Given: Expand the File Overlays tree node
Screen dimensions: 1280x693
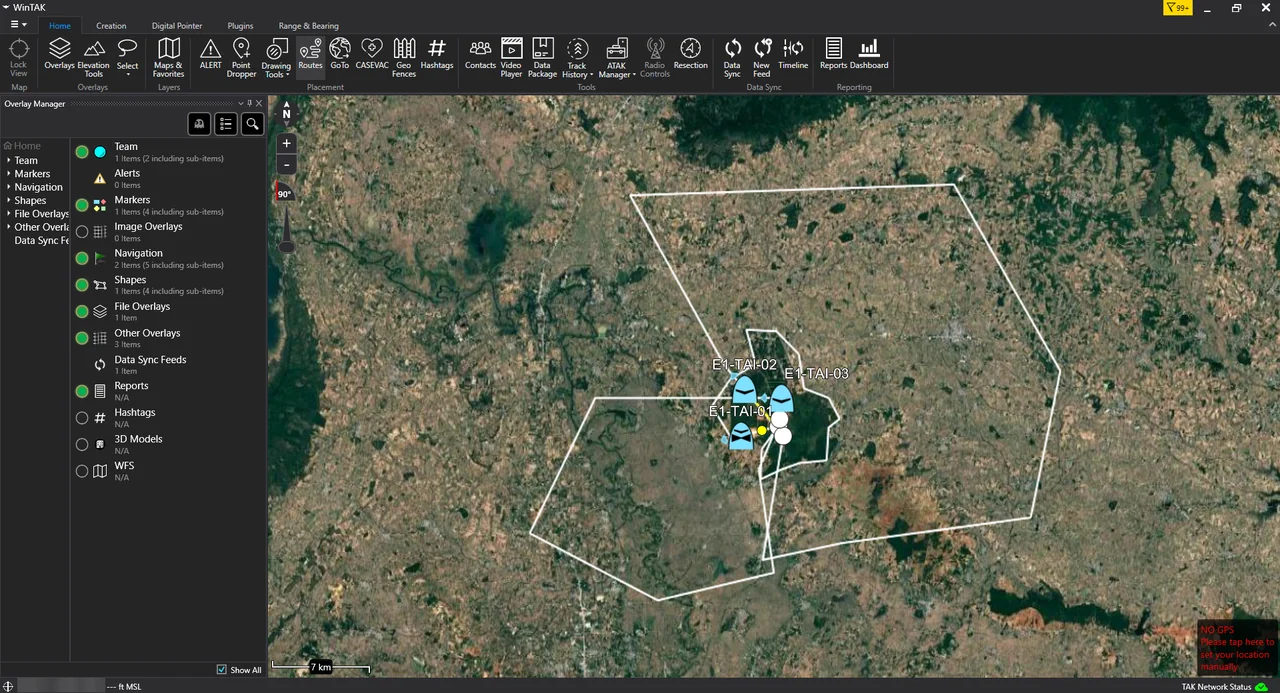Looking at the screenshot, I should pyautogui.click(x=9, y=214).
